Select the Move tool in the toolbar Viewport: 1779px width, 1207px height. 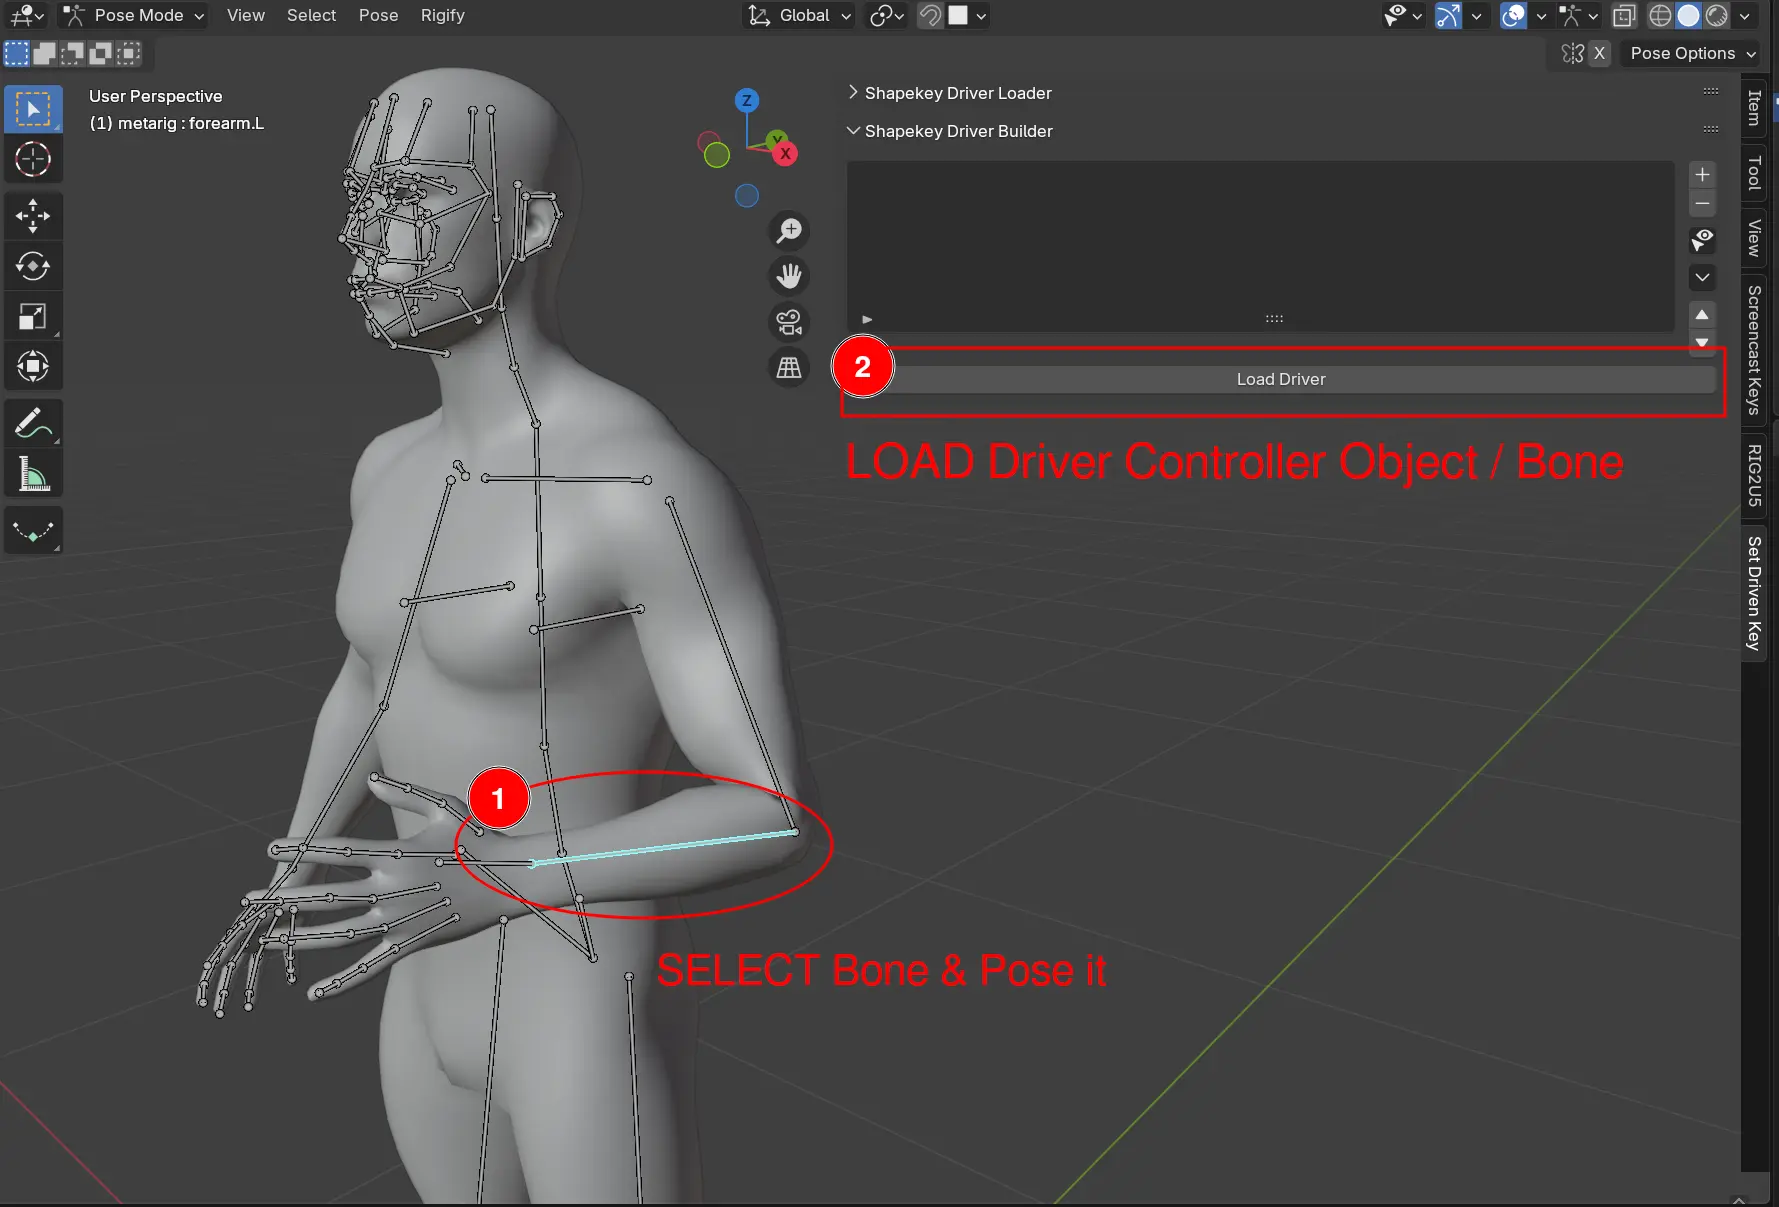click(33, 215)
